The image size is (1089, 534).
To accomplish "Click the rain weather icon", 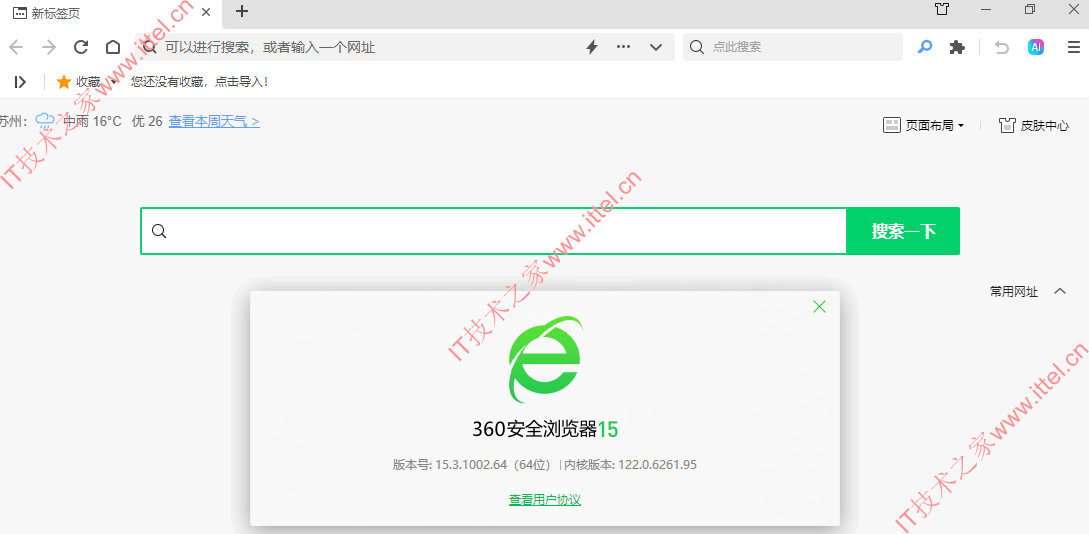I will pyautogui.click(x=45, y=122).
